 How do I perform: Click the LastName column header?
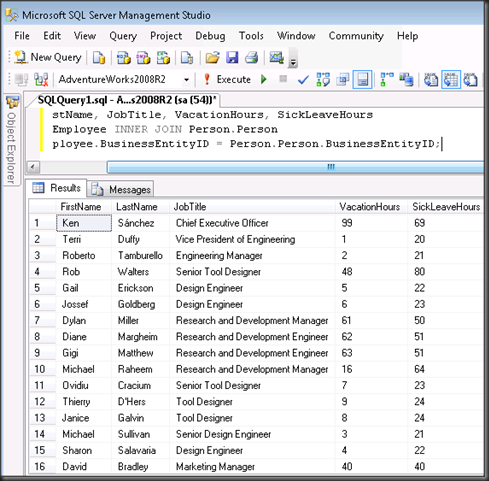point(140,207)
